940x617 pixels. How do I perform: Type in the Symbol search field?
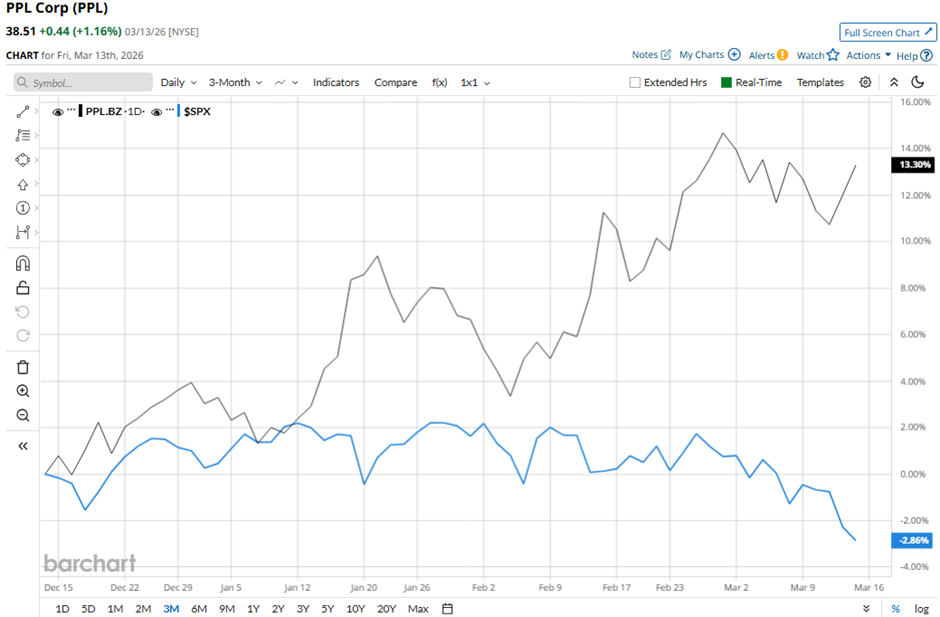tap(85, 83)
